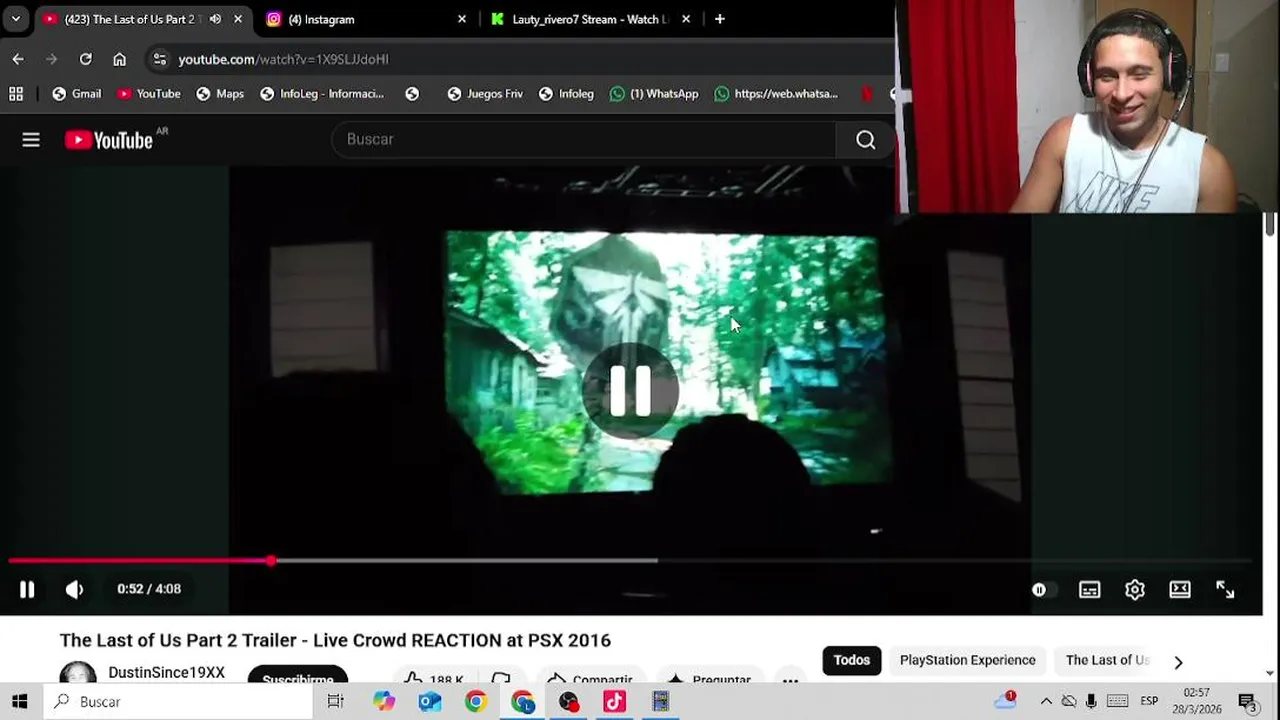Open the Maps bookmark
The height and width of the screenshot is (720, 1280).
pos(220,94)
